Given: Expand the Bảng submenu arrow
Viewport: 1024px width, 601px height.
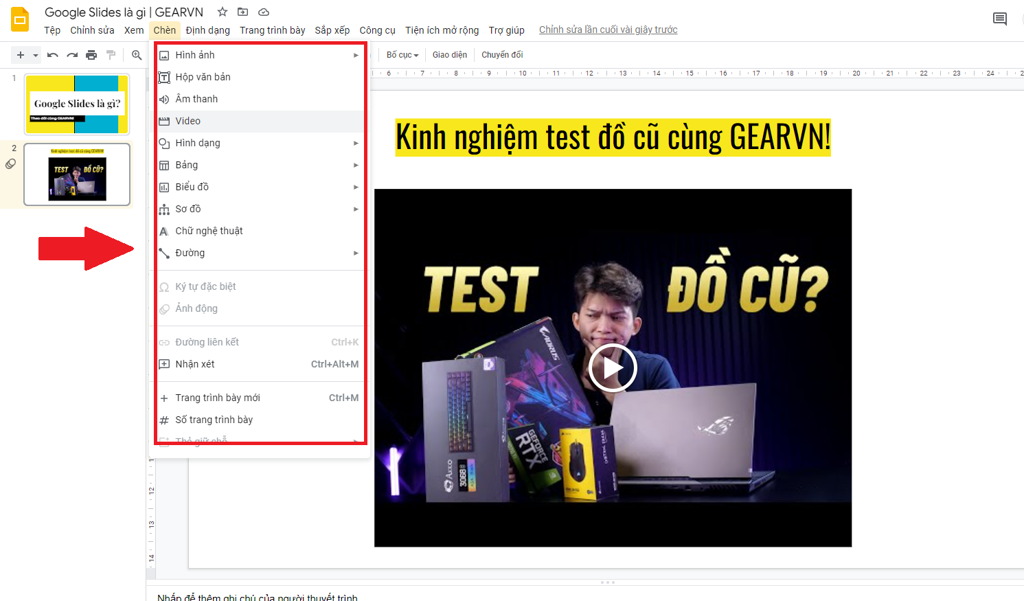Looking at the screenshot, I should [x=356, y=165].
